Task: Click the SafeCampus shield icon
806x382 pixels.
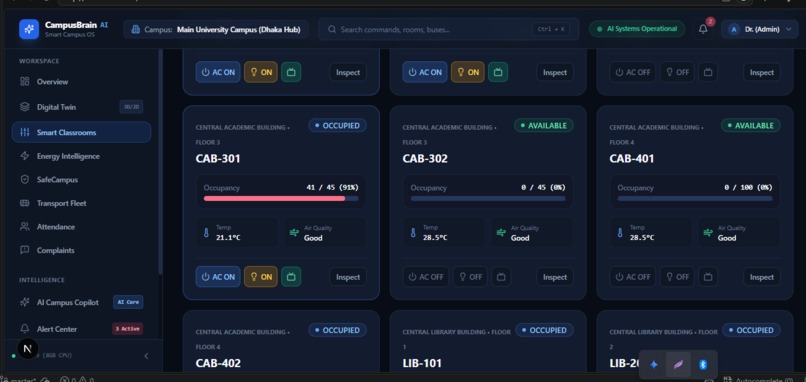Action: (x=25, y=179)
